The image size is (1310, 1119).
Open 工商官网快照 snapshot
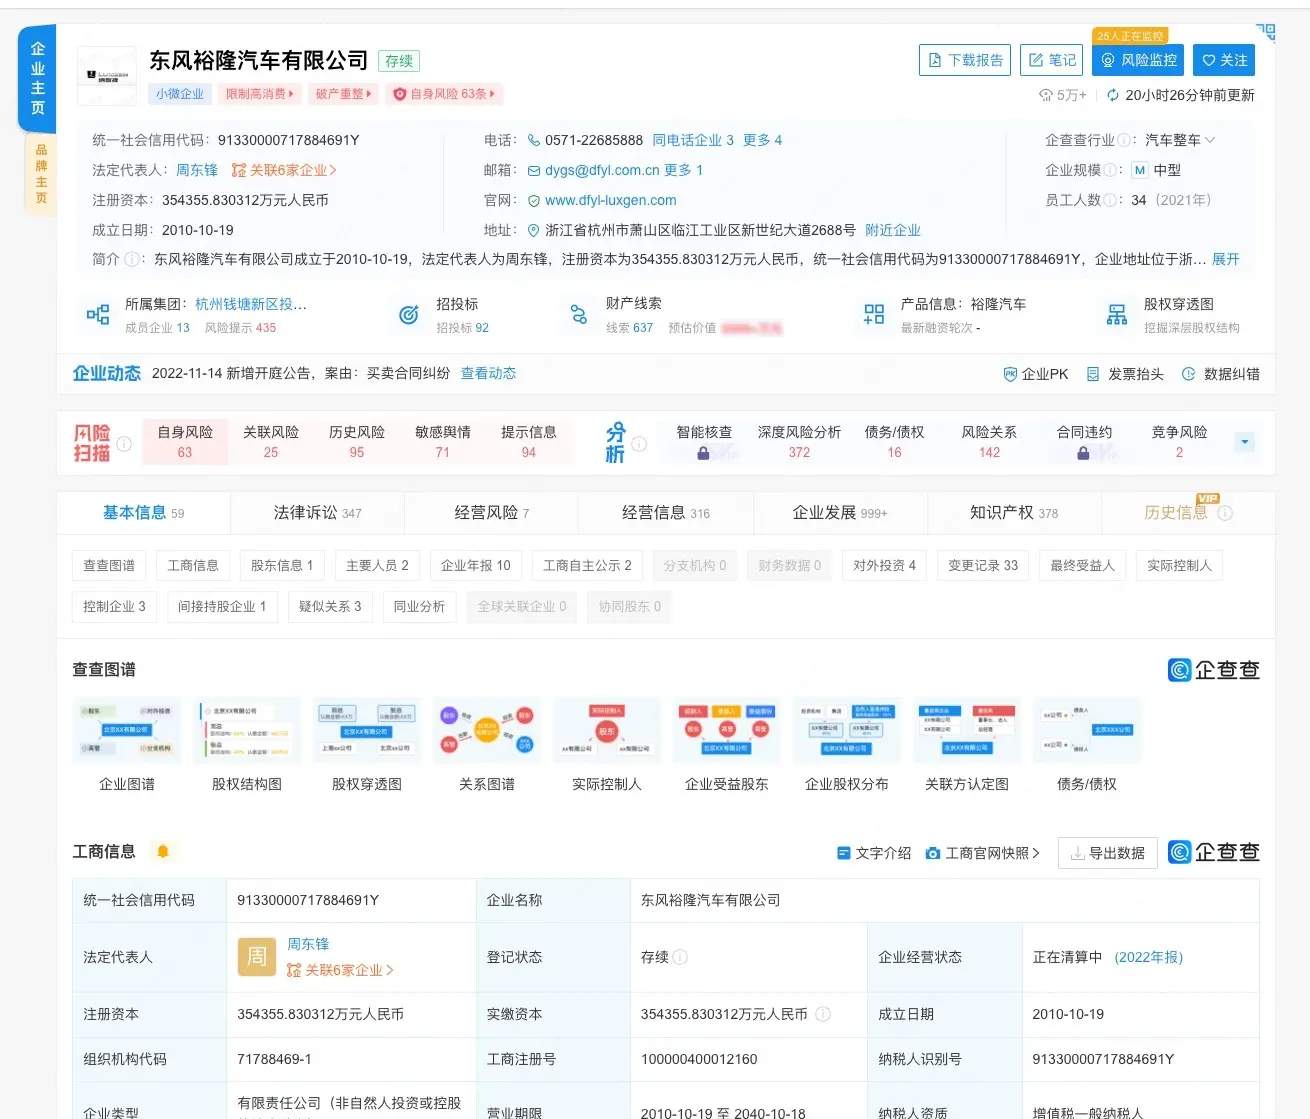click(983, 853)
